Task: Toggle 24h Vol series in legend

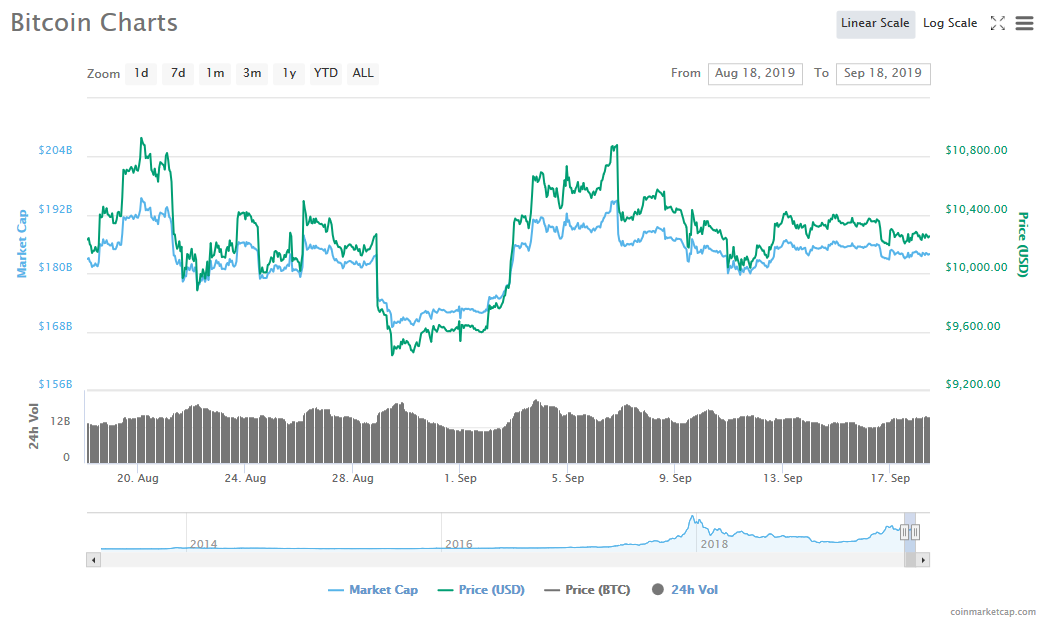Action: tap(685, 590)
